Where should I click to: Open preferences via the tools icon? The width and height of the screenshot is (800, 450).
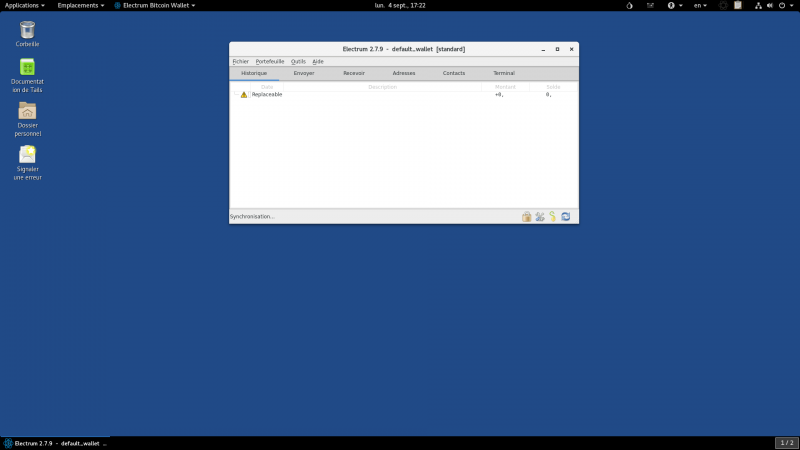point(539,216)
